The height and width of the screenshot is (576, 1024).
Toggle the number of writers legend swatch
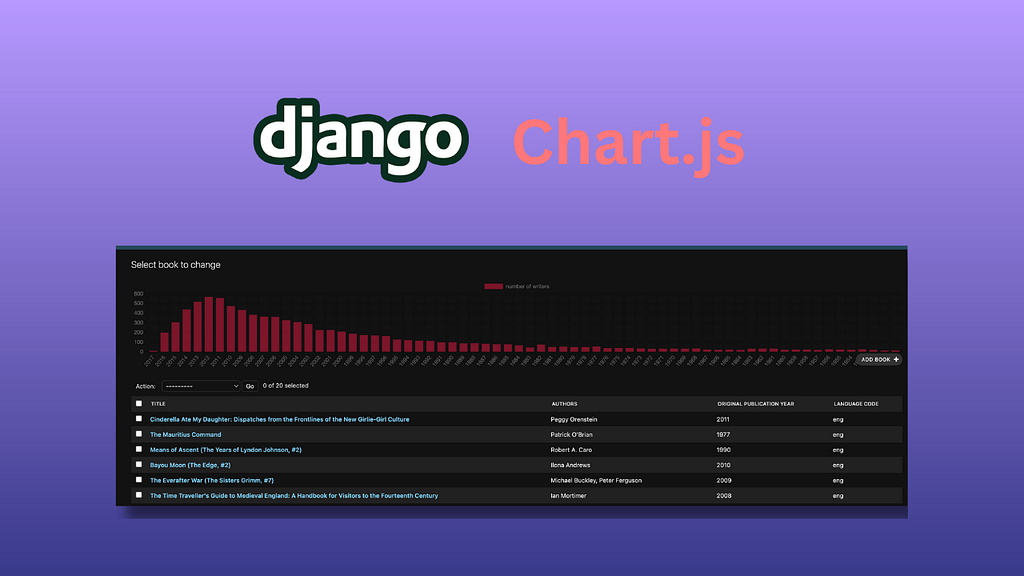click(x=493, y=286)
